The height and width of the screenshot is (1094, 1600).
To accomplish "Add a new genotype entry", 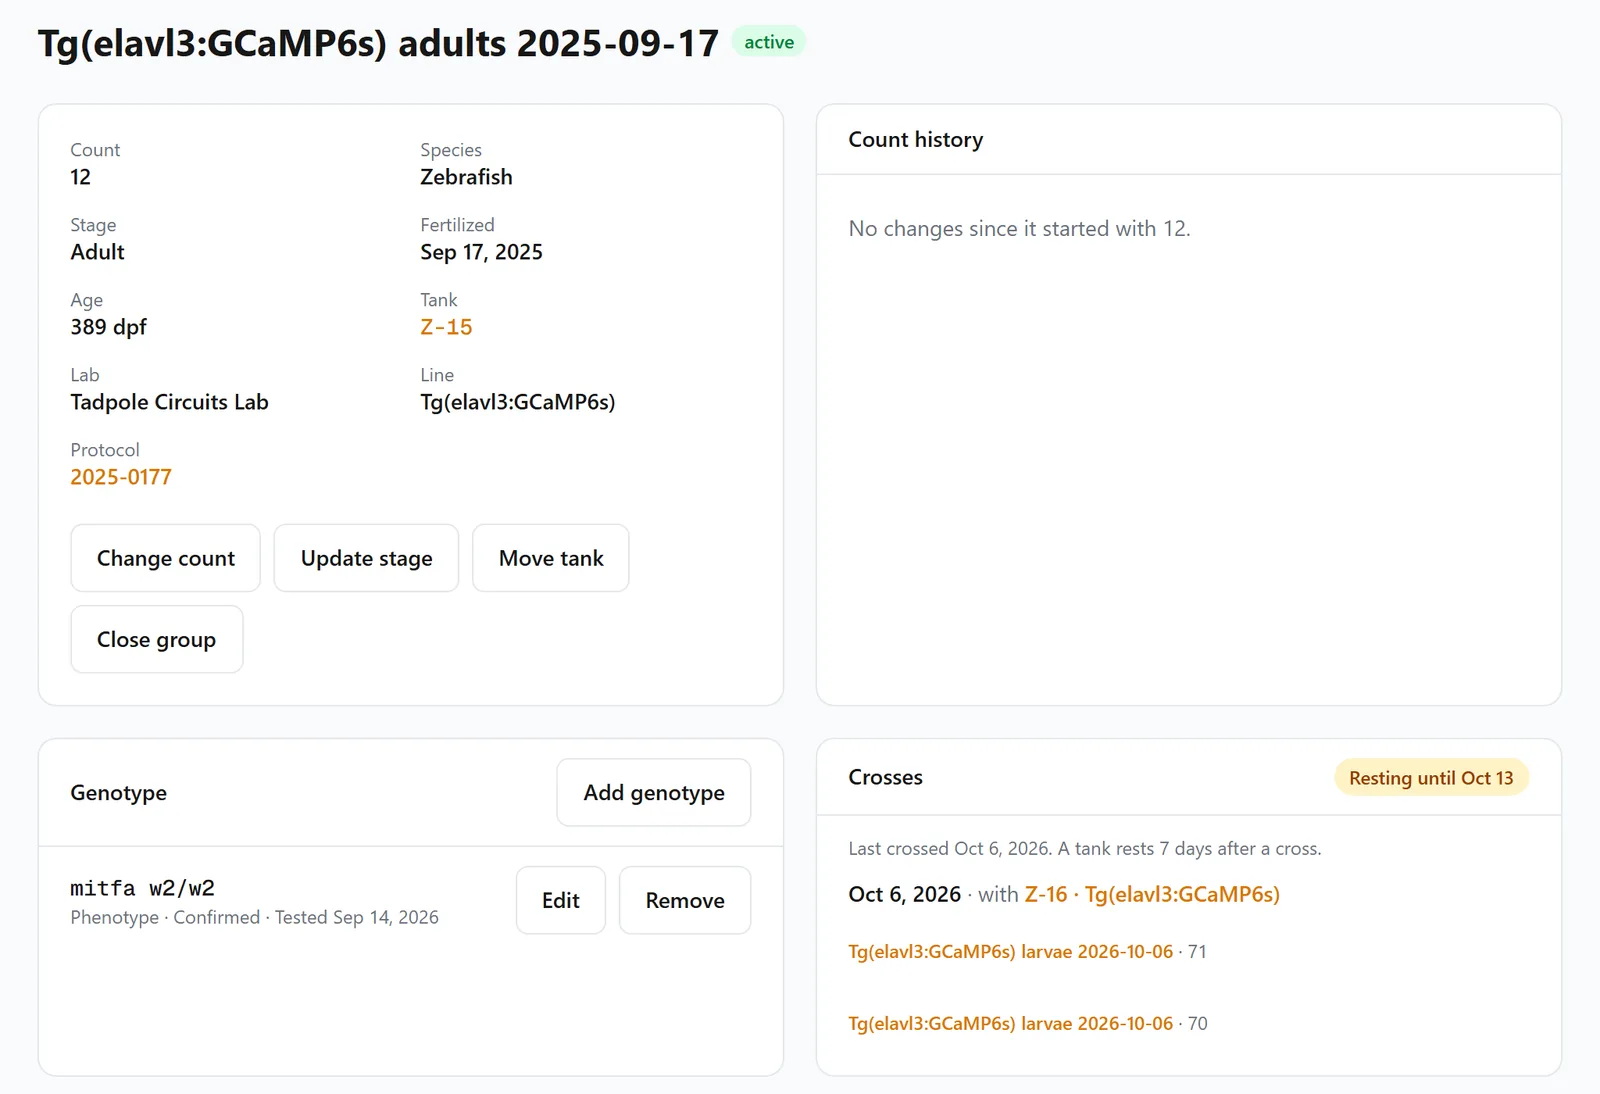I will coord(654,793).
